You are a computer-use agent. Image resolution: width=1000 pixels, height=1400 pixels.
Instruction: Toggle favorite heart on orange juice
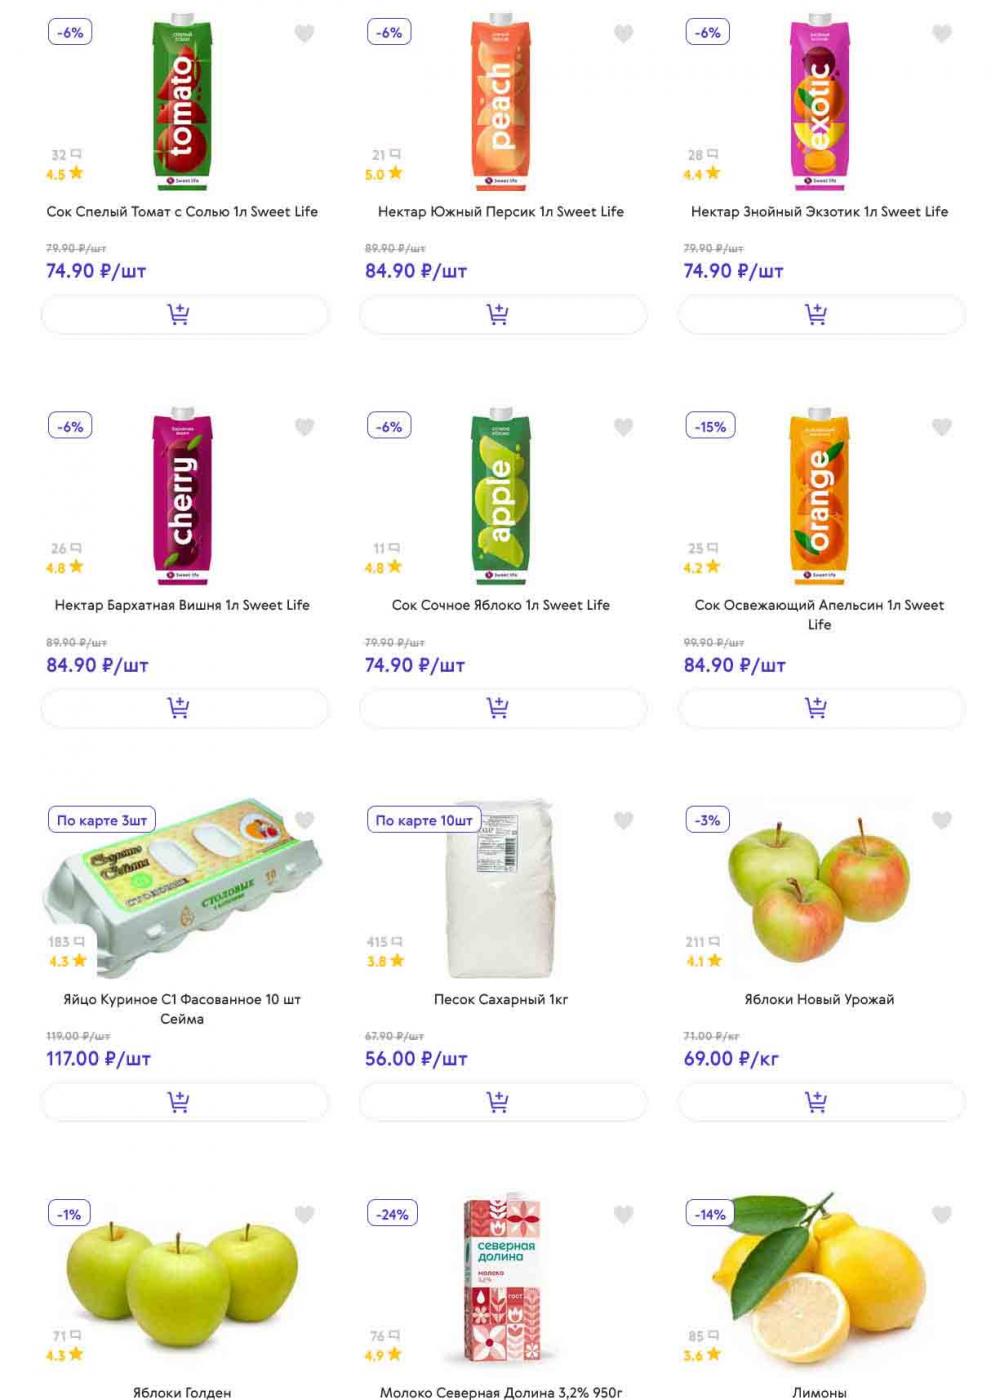(942, 427)
